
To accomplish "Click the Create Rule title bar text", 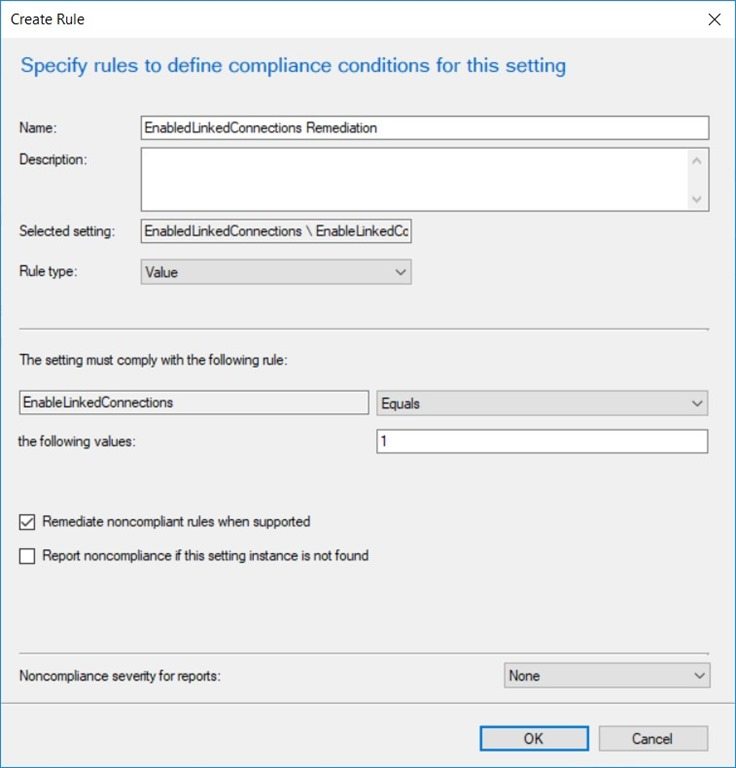I will coord(48,19).
